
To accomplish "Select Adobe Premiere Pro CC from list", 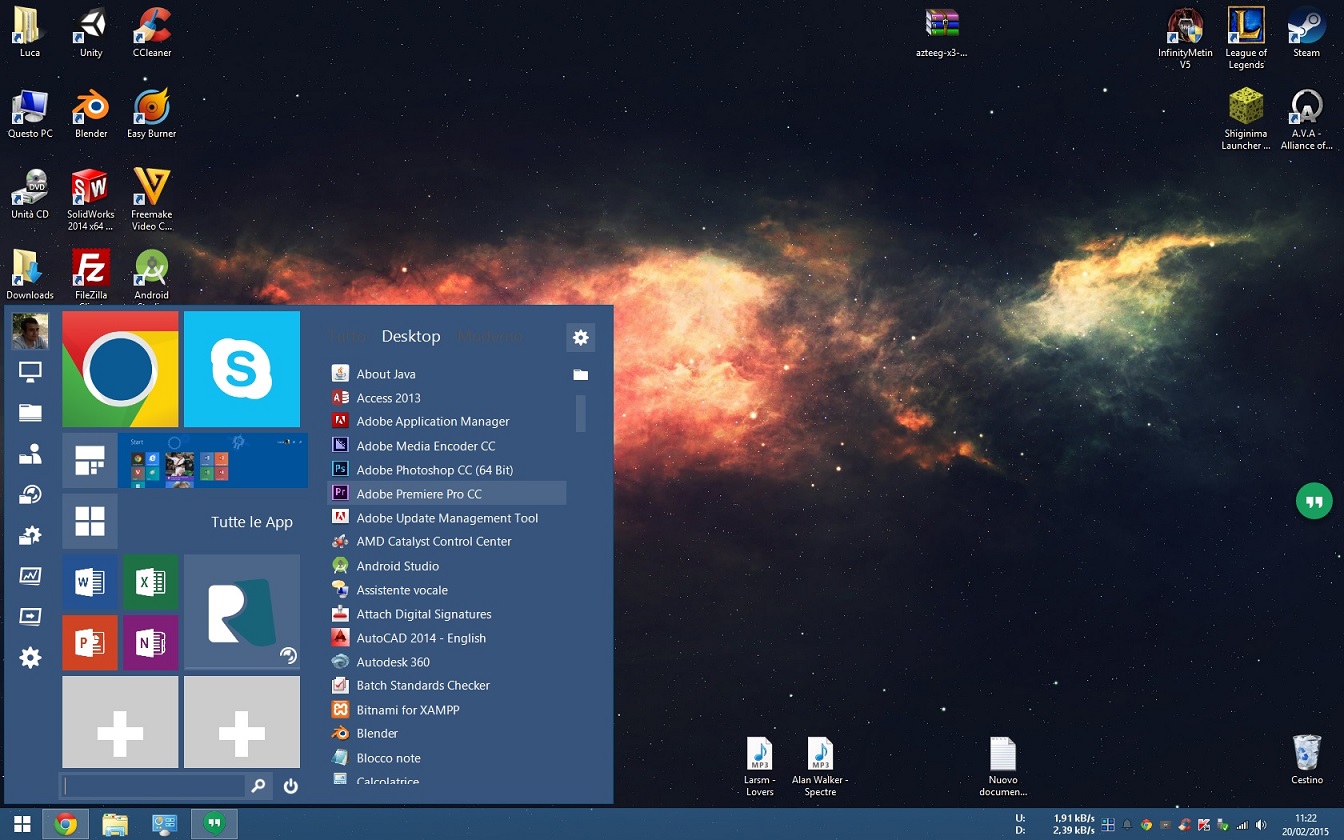I will [419, 493].
